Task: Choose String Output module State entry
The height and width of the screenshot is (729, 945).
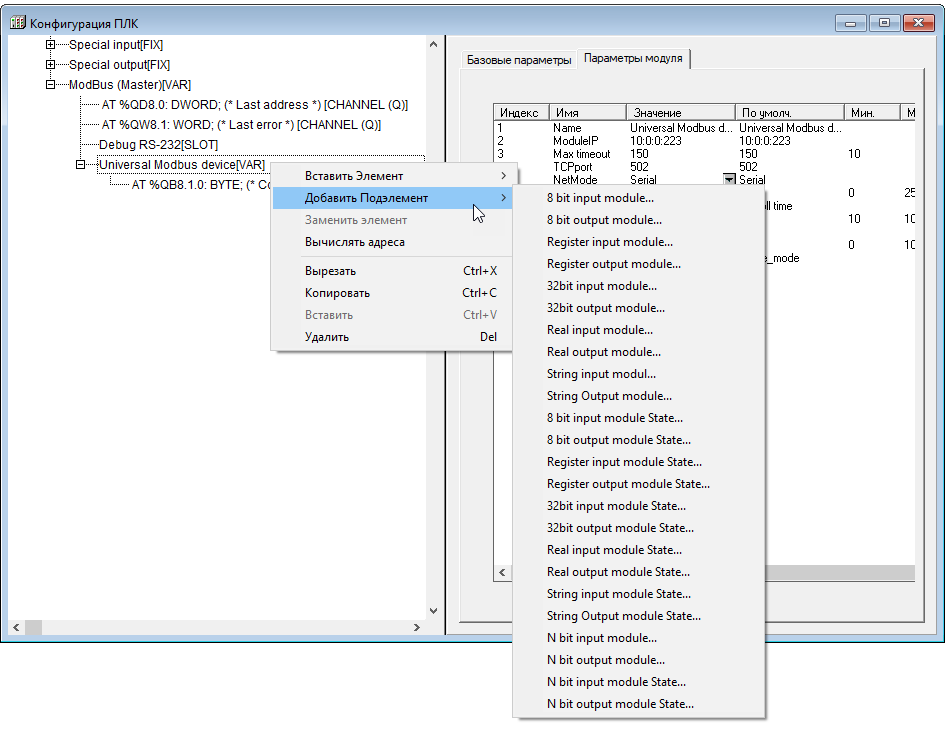Action: tap(624, 616)
